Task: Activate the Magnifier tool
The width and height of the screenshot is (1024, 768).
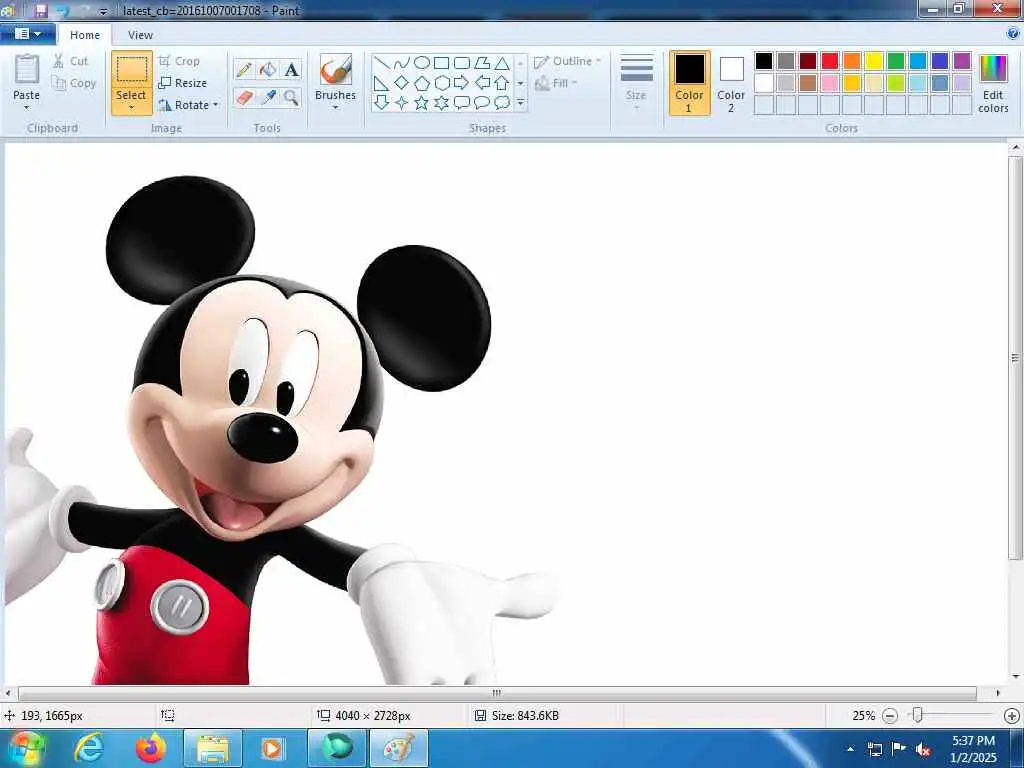Action: click(291, 98)
